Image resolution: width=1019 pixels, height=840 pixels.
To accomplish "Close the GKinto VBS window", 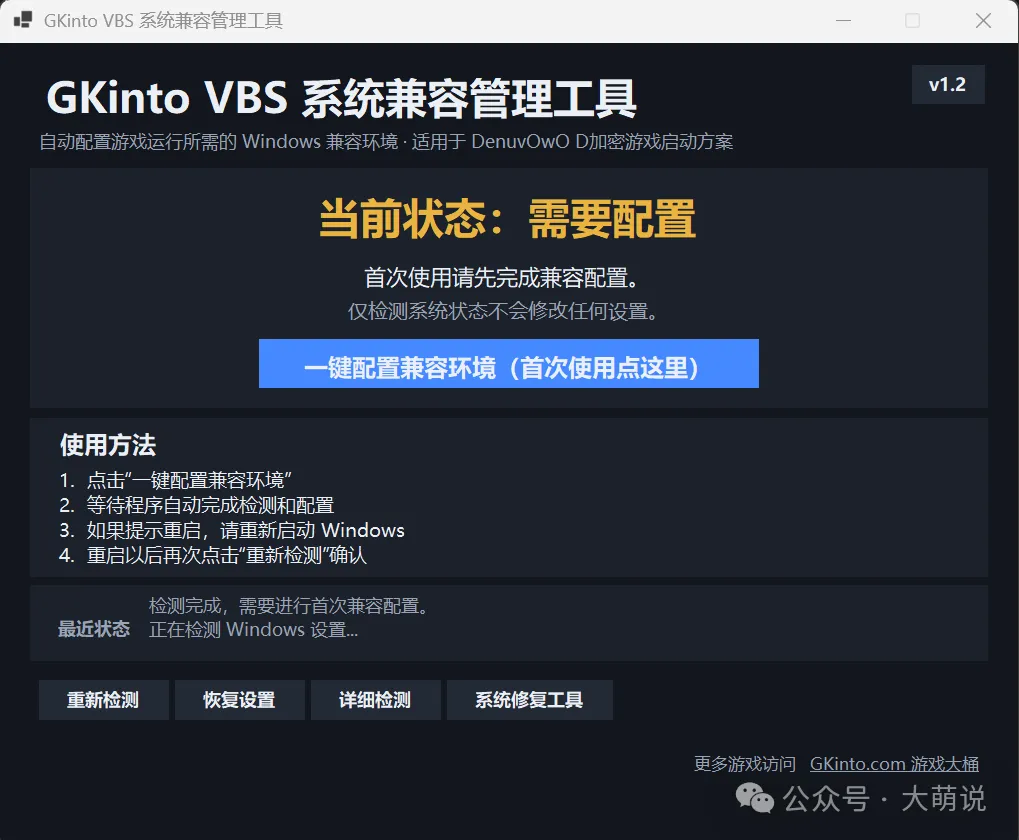I will tap(983, 21).
